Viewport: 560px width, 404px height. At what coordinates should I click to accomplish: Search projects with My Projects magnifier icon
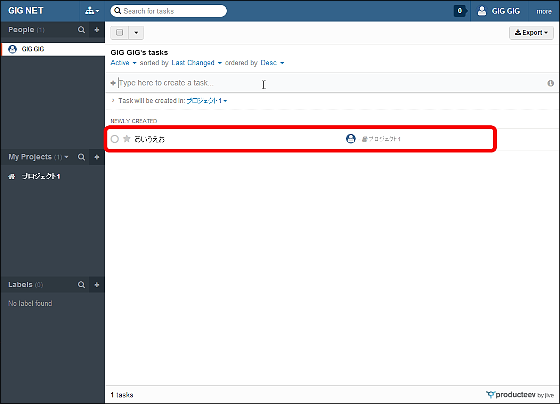click(81, 157)
